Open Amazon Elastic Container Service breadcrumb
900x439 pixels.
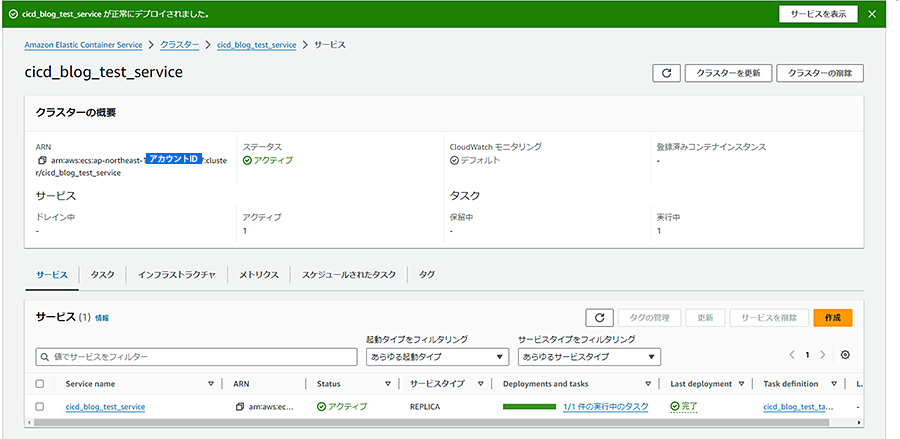tap(83, 45)
